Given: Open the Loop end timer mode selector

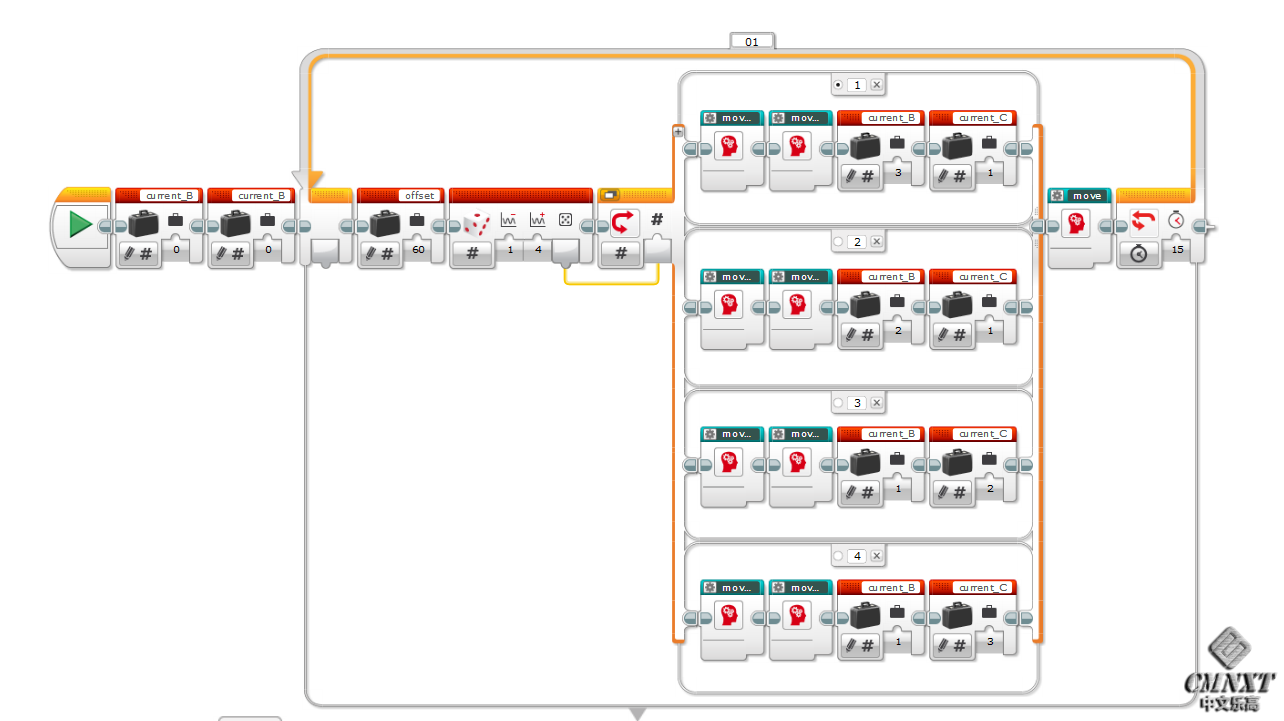Looking at the screenshot, I should pos(1139,254).
